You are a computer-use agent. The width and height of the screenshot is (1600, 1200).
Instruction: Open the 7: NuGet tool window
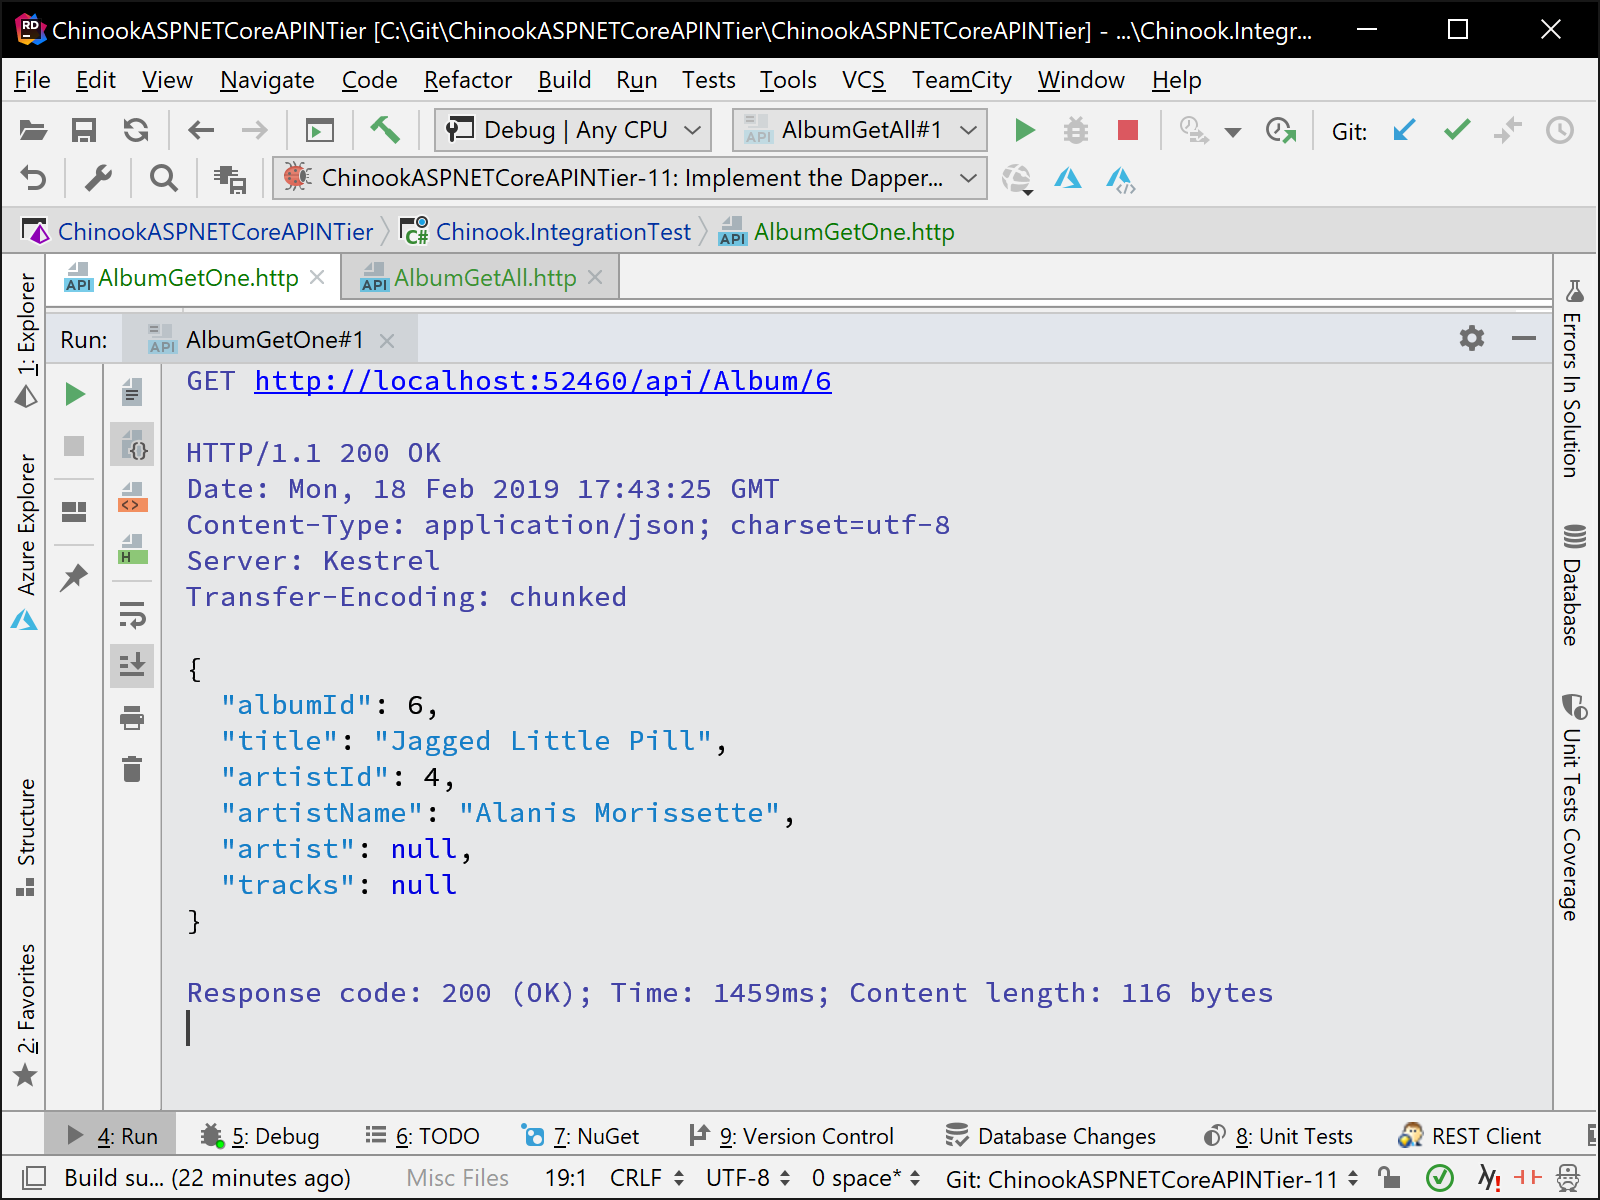coord(581,1136)
